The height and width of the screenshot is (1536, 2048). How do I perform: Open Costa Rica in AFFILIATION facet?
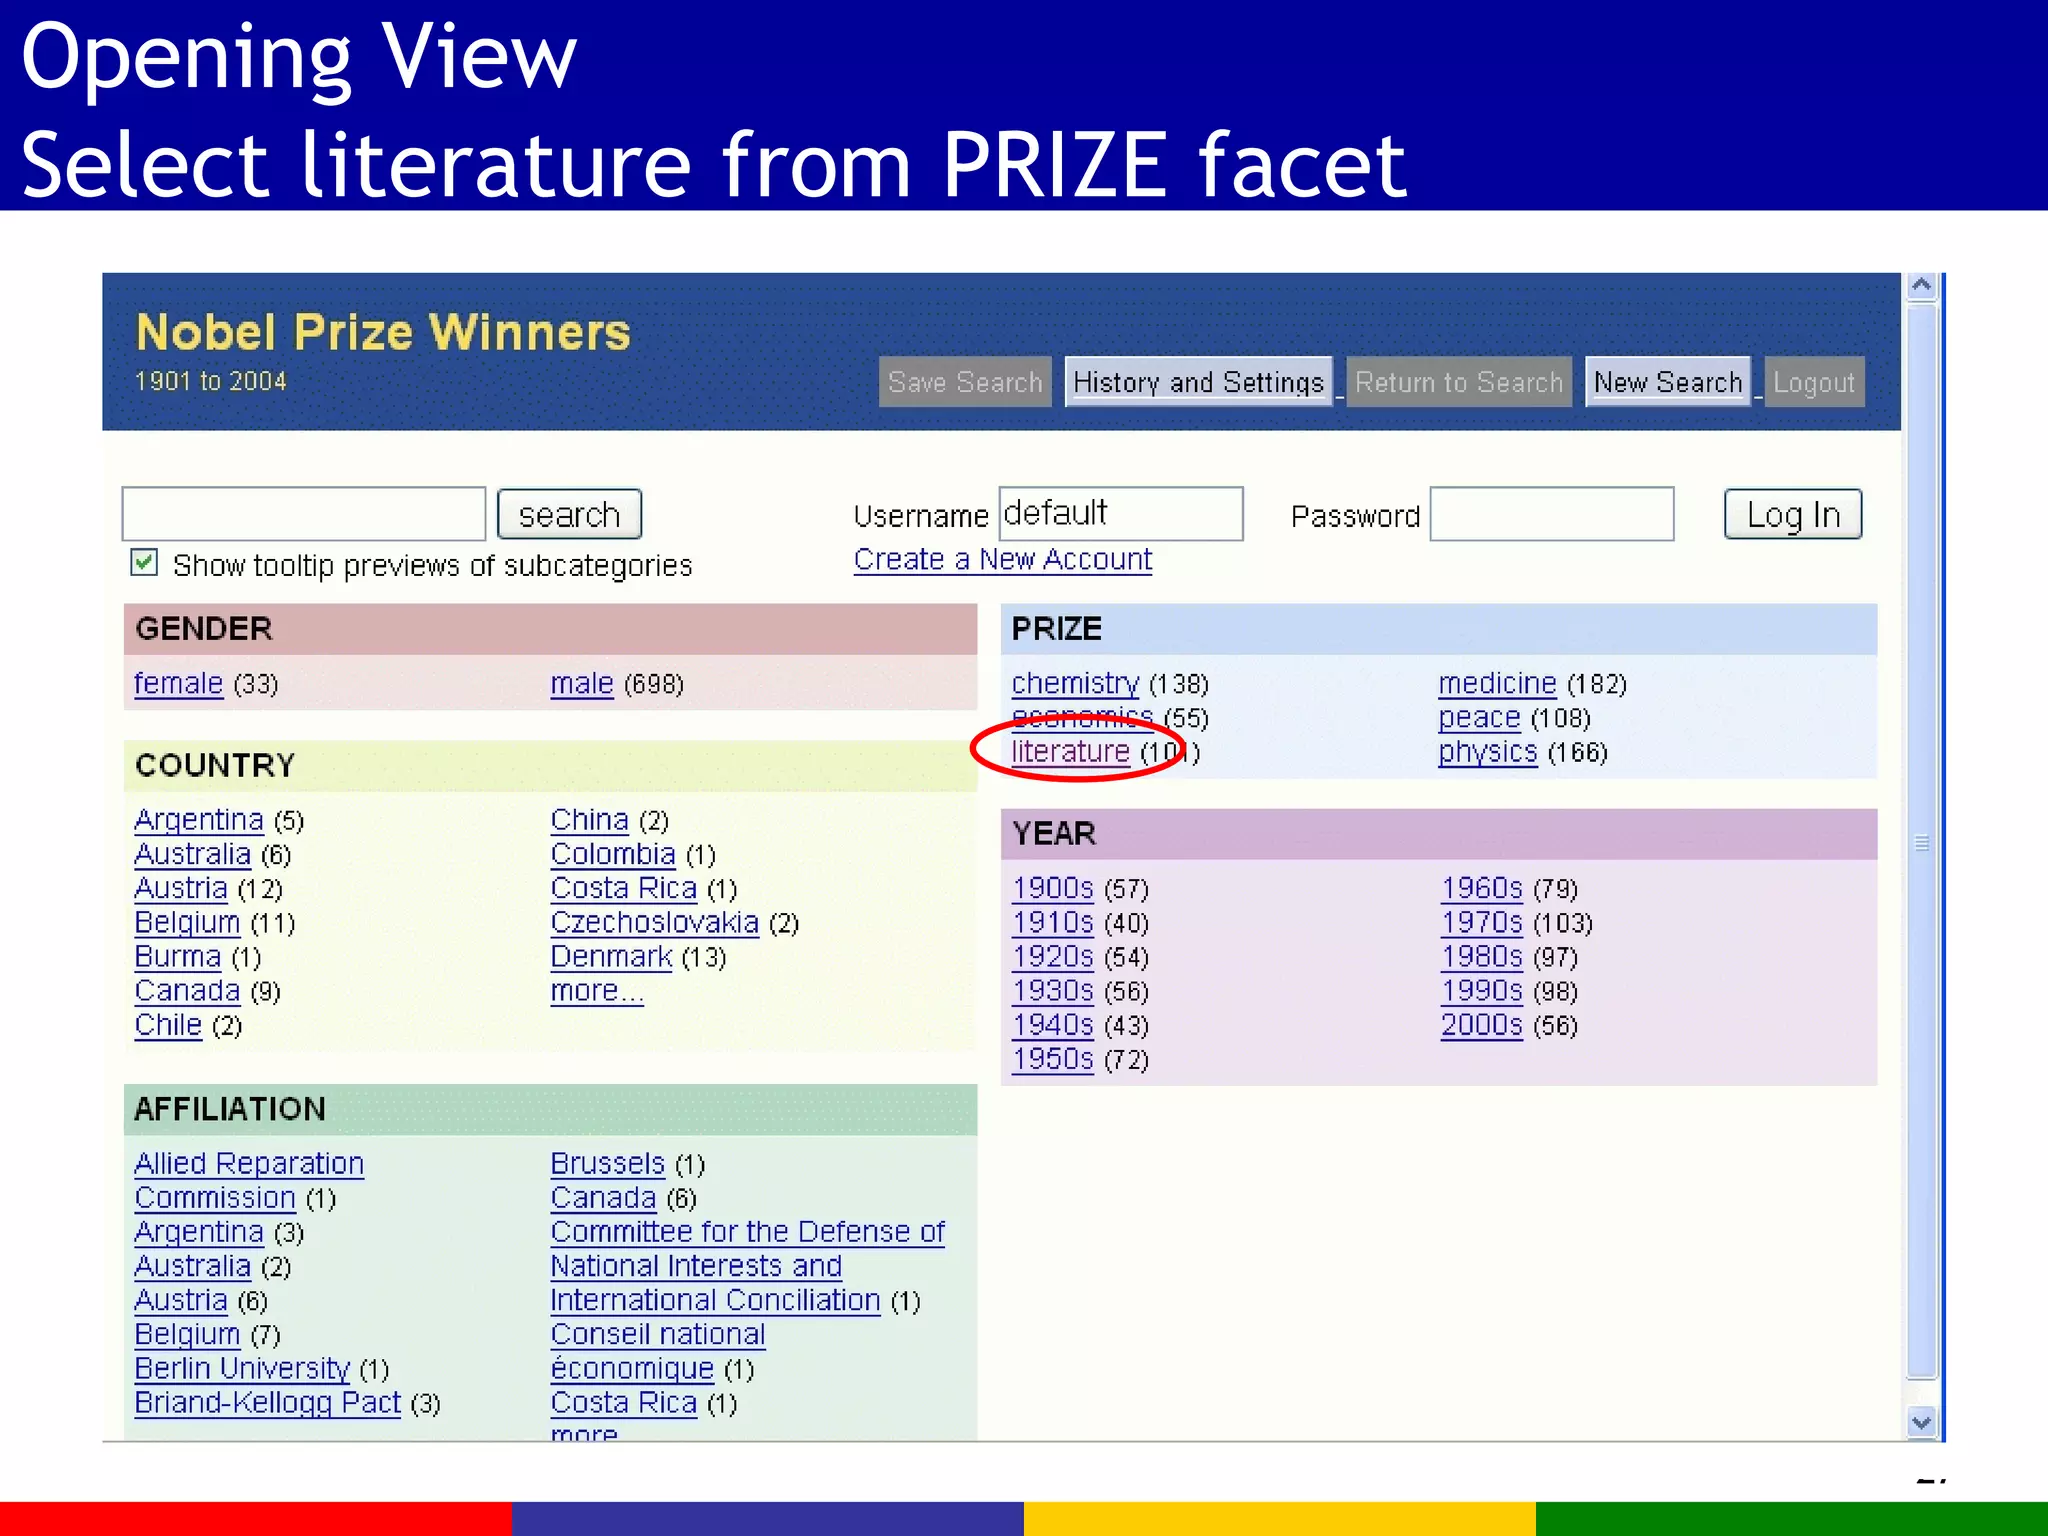(x=624, y=1402)
